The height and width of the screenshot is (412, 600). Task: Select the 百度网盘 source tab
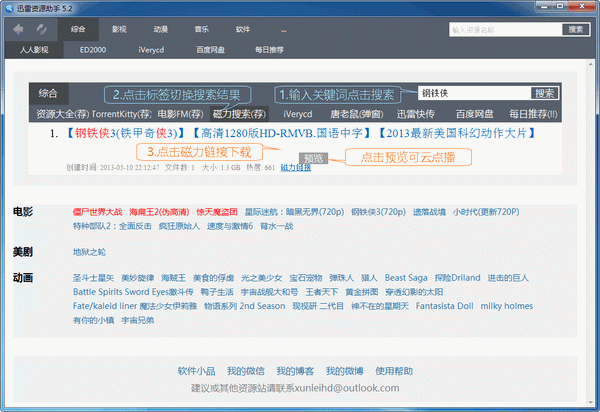(x=210, y=50)
